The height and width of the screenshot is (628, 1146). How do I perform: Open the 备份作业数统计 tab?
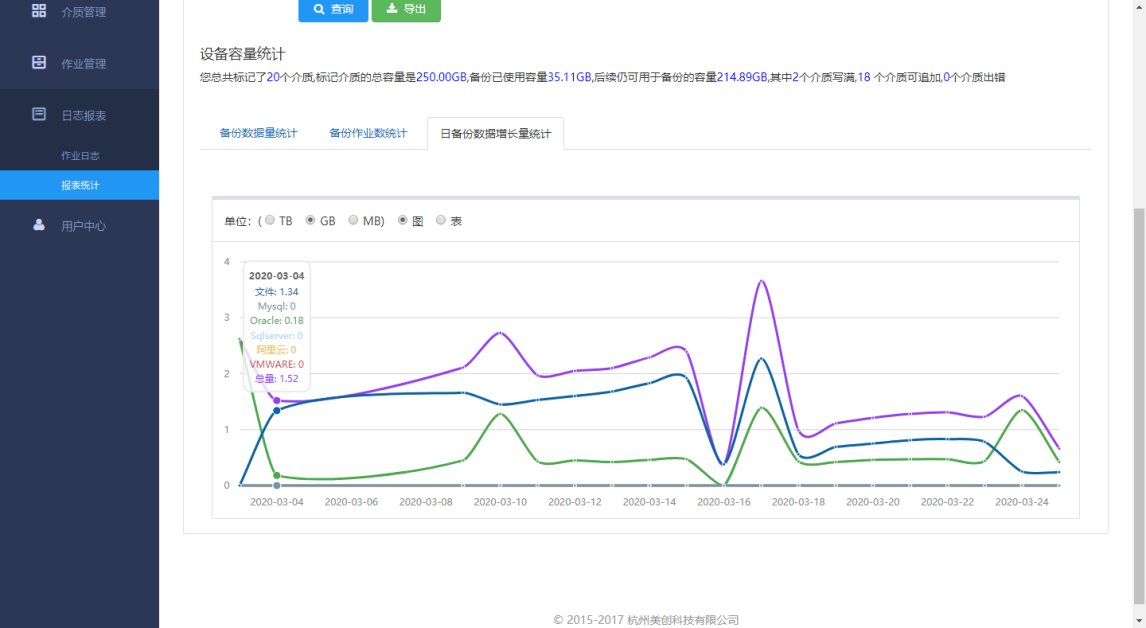click(x=368, y=133)
